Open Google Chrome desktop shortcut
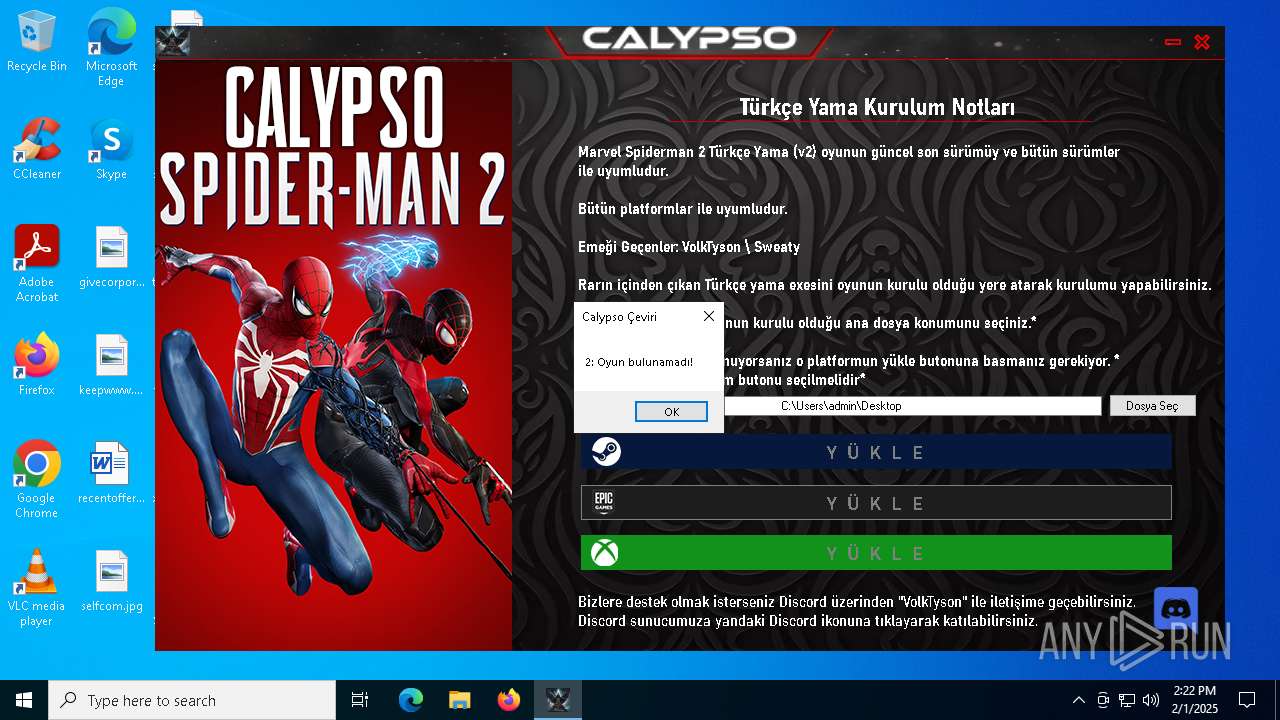The height and width of the screenshot is (720, 1280). click(x=37, y=480)
